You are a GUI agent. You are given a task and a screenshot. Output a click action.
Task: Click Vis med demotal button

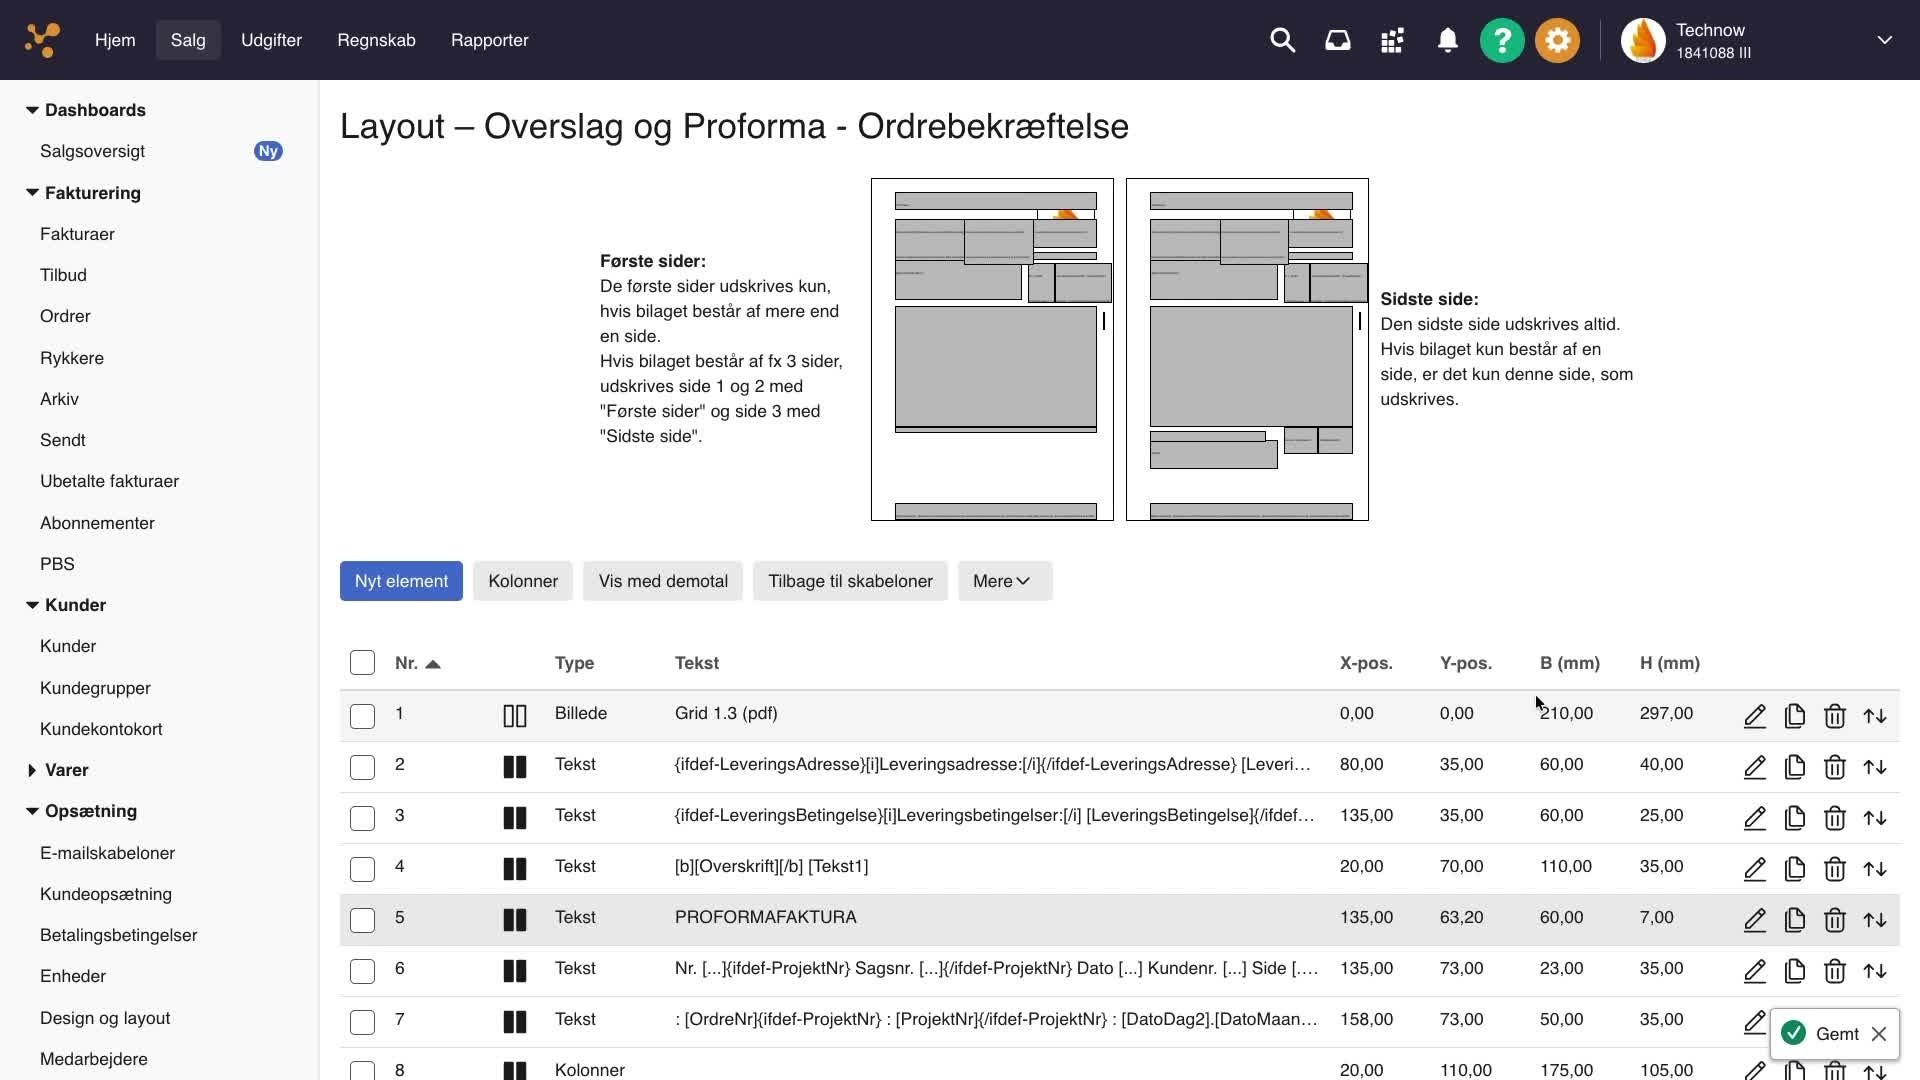click(x=663, y=581)
